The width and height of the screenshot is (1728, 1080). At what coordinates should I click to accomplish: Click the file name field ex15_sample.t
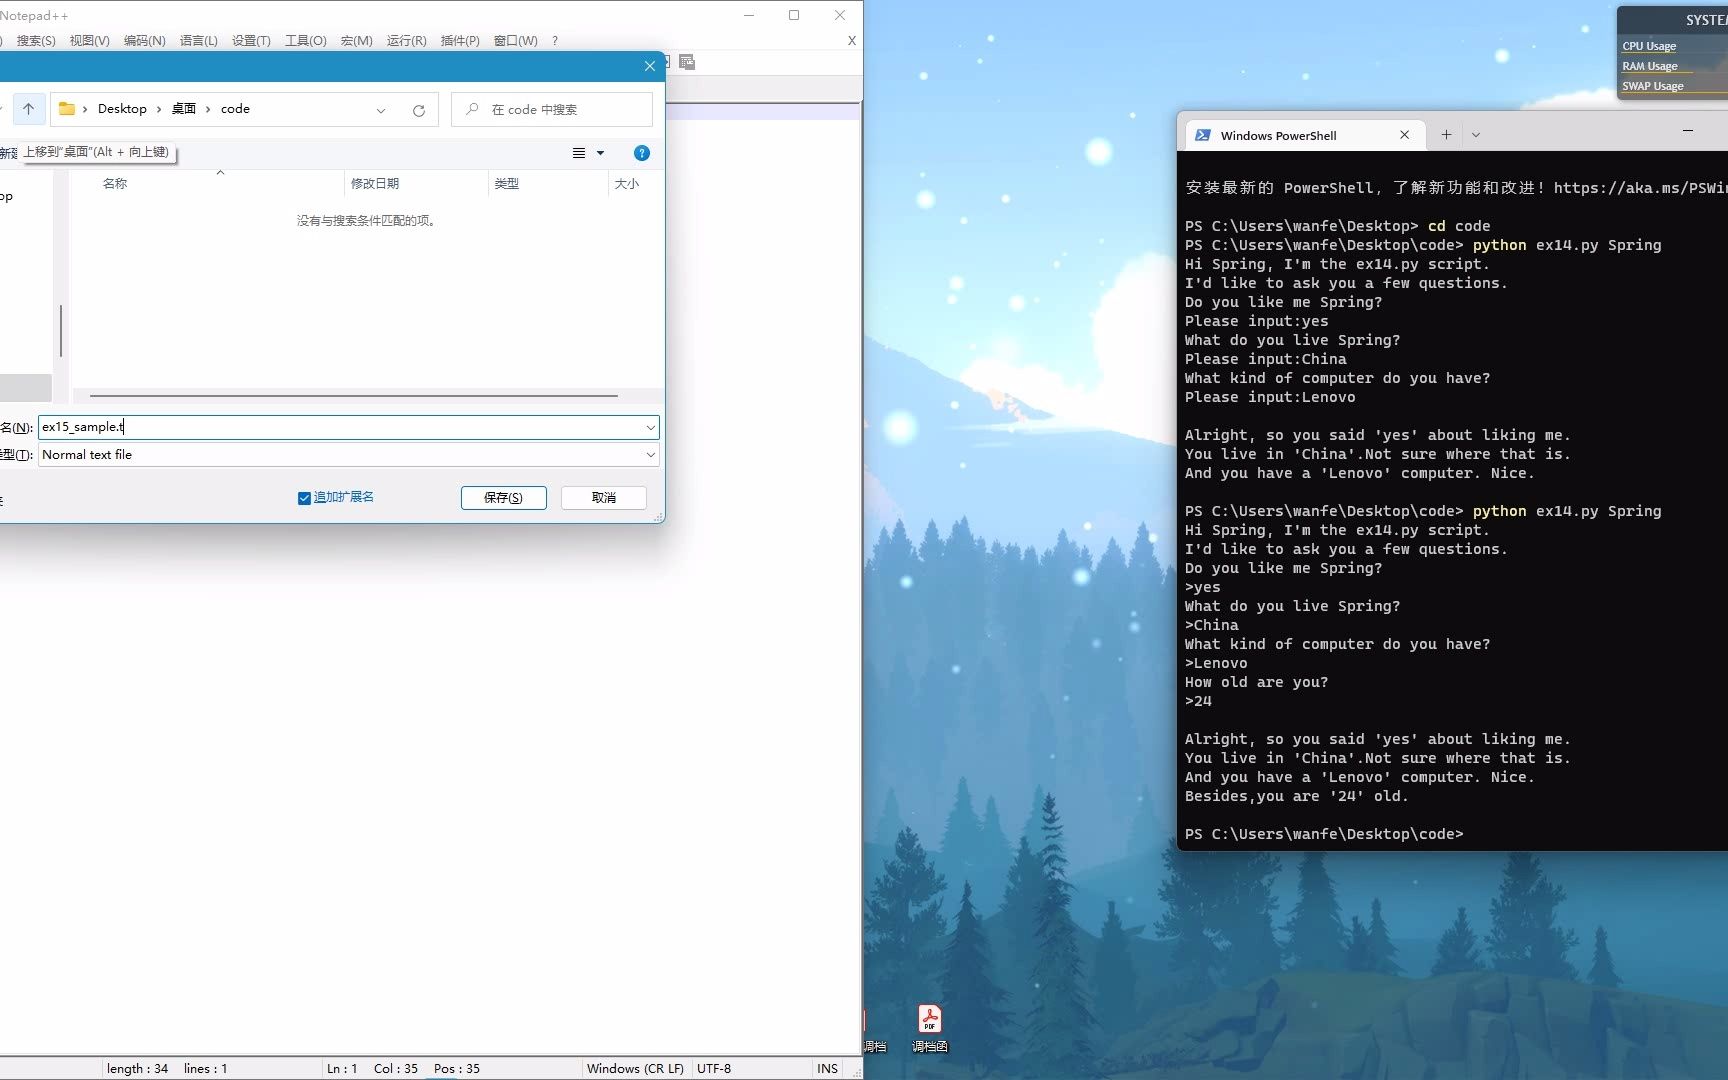(340, 427)
